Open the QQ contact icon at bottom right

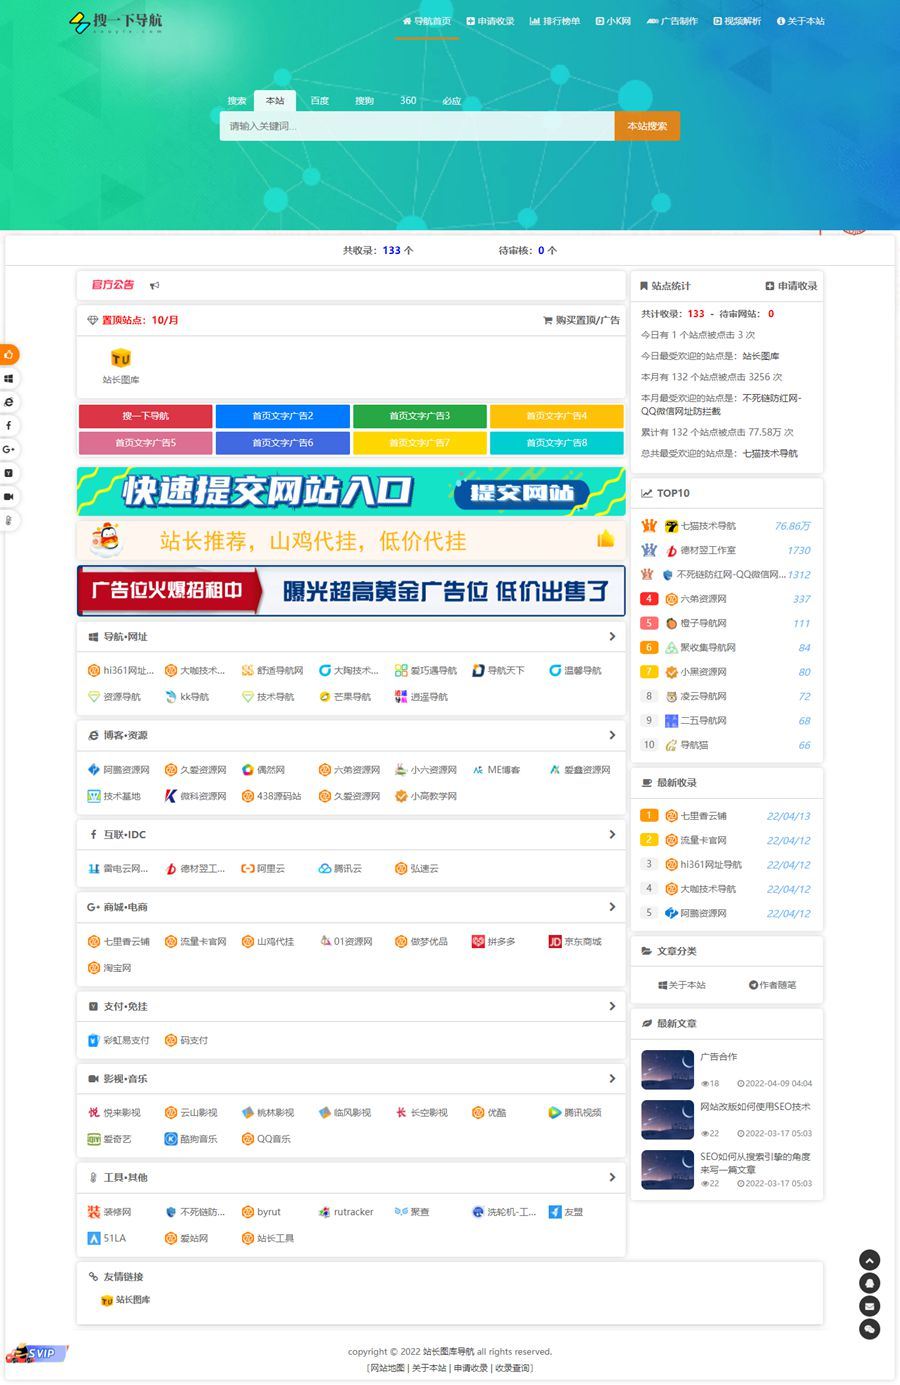tap(868, 1282)
